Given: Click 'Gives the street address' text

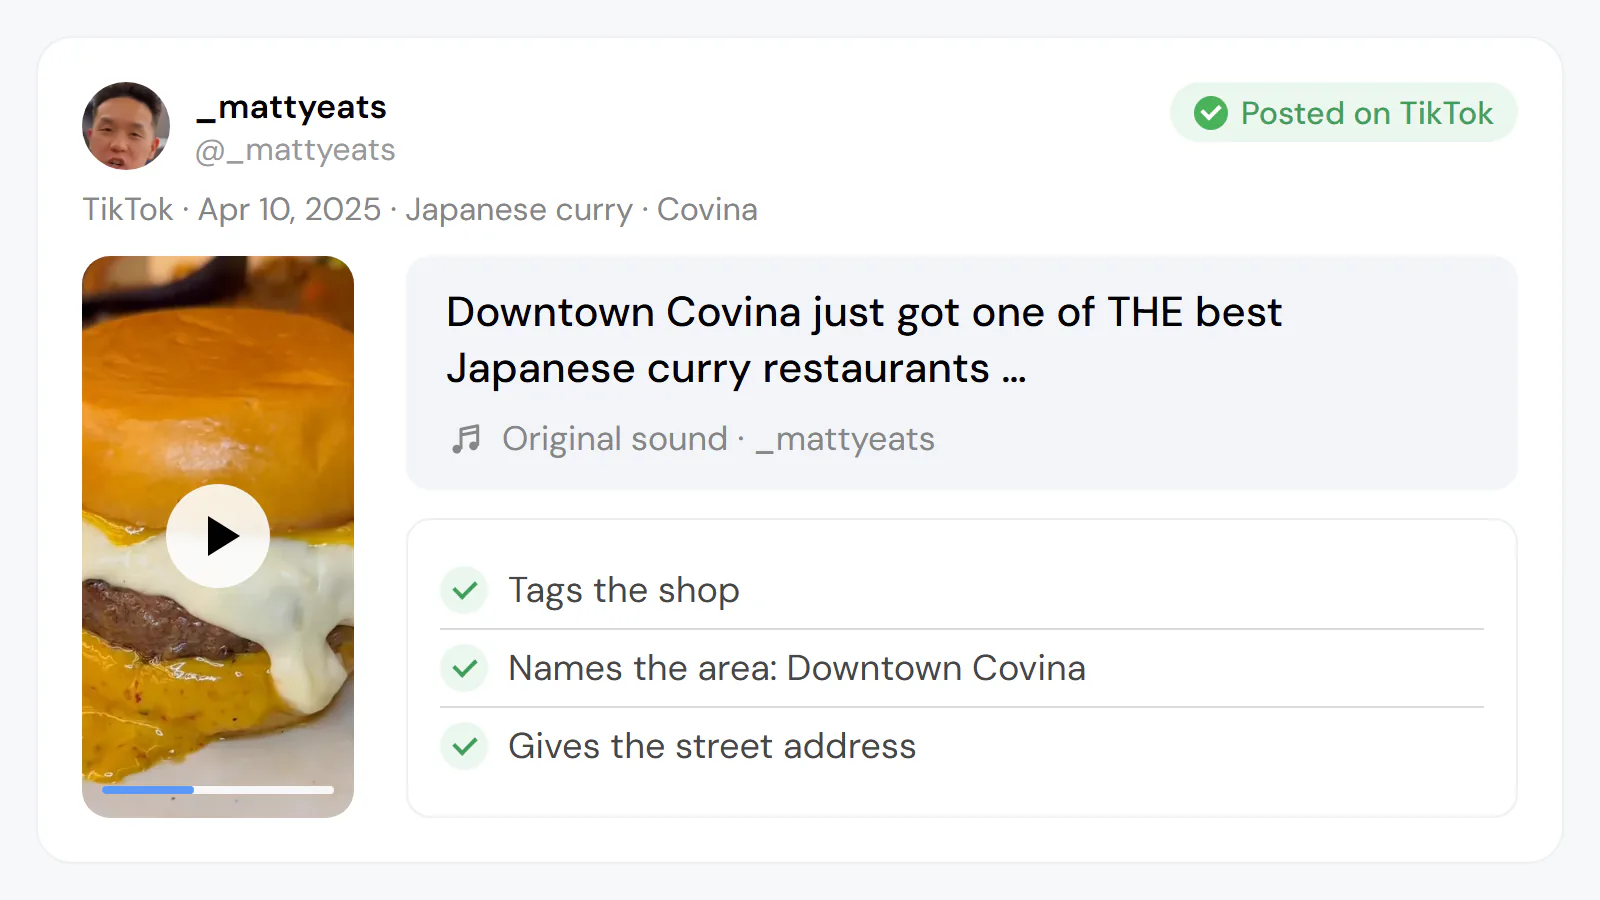Looking at the screenshot, I should pos(712,746).
